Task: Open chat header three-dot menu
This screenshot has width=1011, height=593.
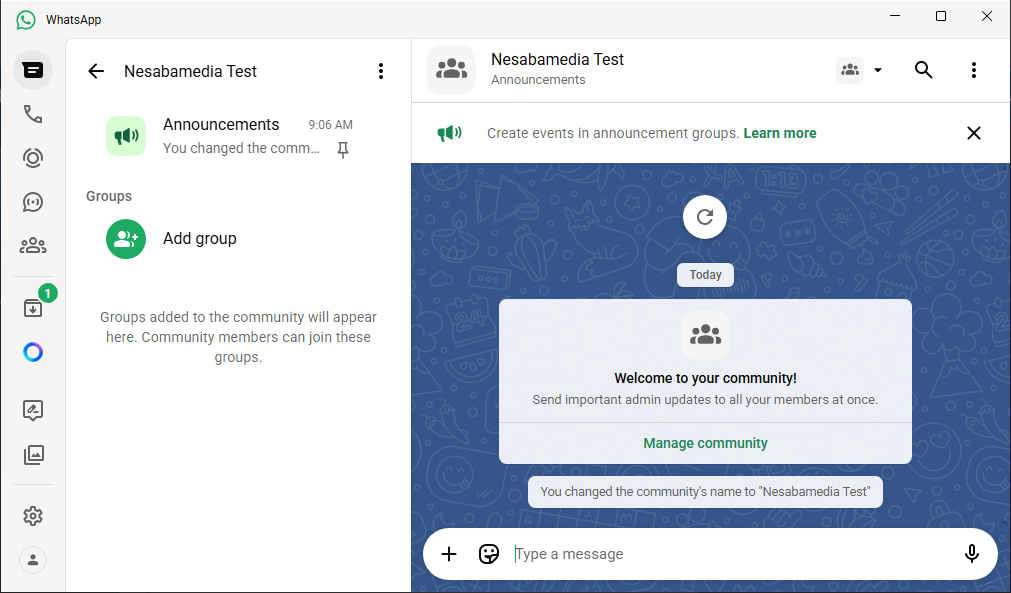Action: click(974, 70)
